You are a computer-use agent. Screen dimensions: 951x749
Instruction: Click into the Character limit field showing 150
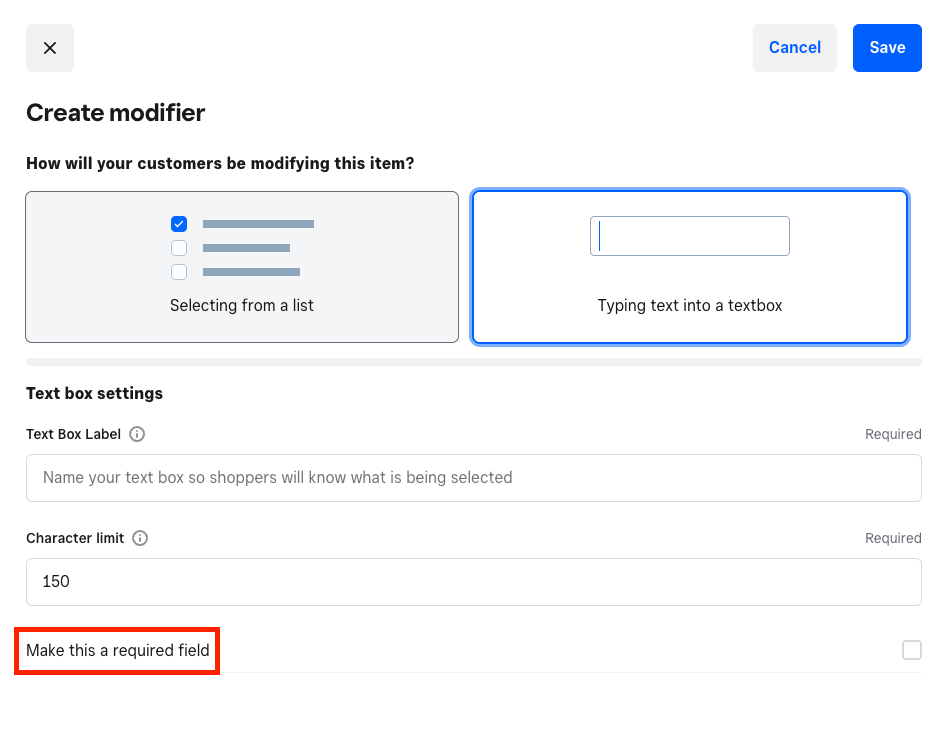pyautogui.click(x=473, y=582)
